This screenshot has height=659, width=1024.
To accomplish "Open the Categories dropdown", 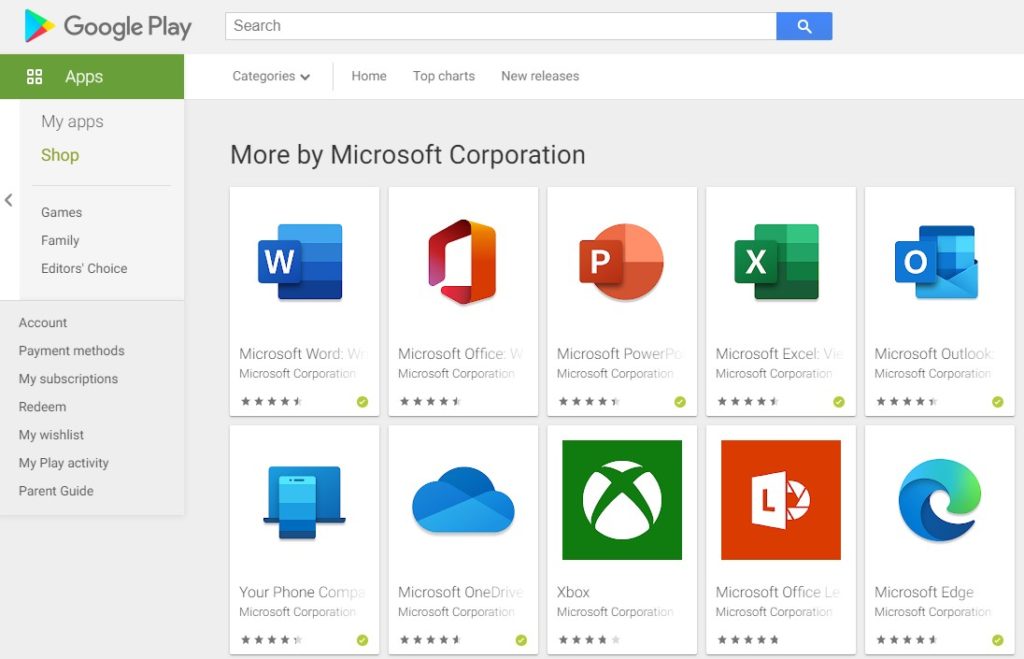I will [x=270, y=76].
